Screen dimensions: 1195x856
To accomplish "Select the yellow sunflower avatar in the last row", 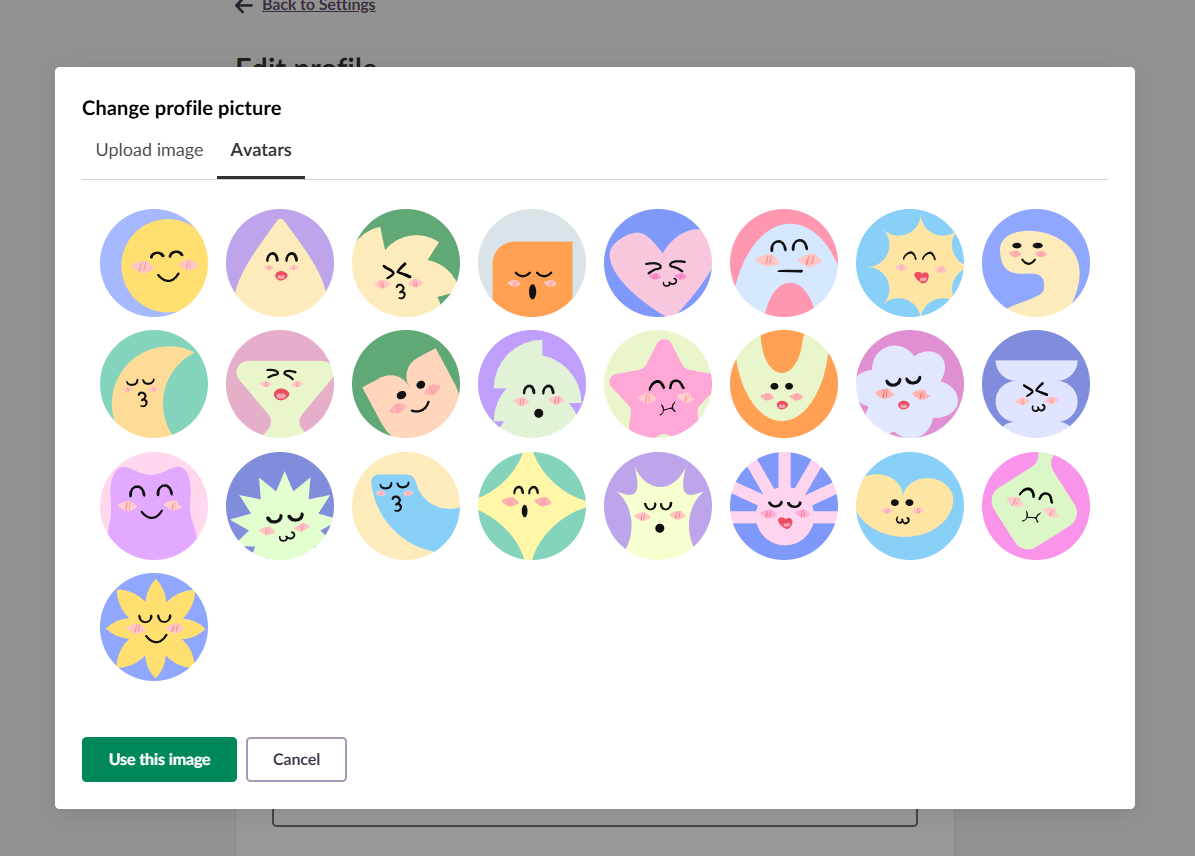I will pyautogui.click(x=154, y=627).
